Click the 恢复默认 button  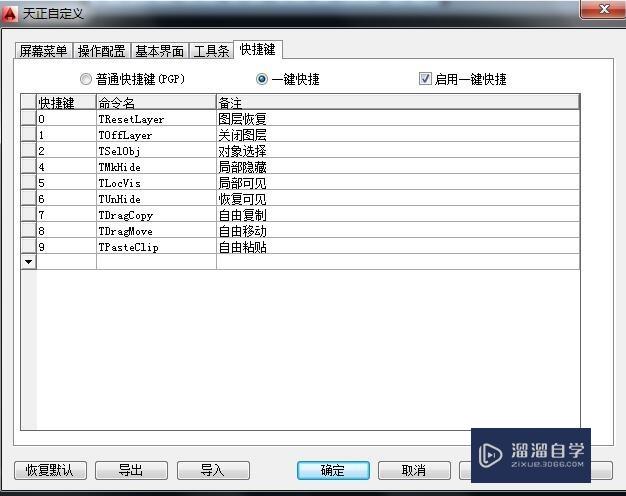[50, 470]
